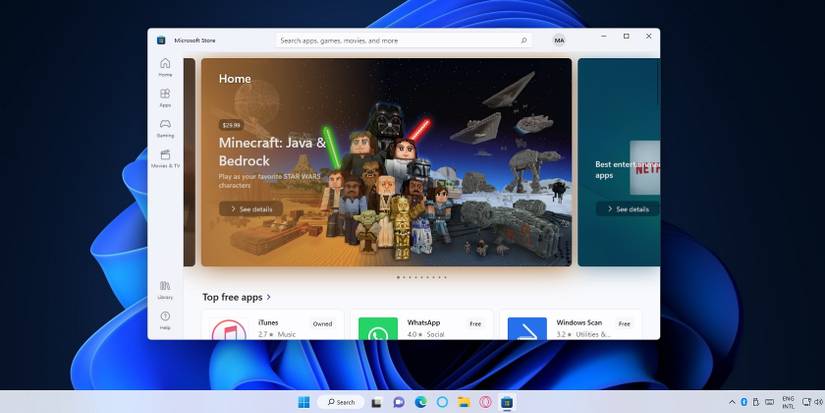The height and width of the screenshot is (413, 825).
Task: Click the Owned badge on iTunes
Action: pyautogui.click(x=323, y=324)
